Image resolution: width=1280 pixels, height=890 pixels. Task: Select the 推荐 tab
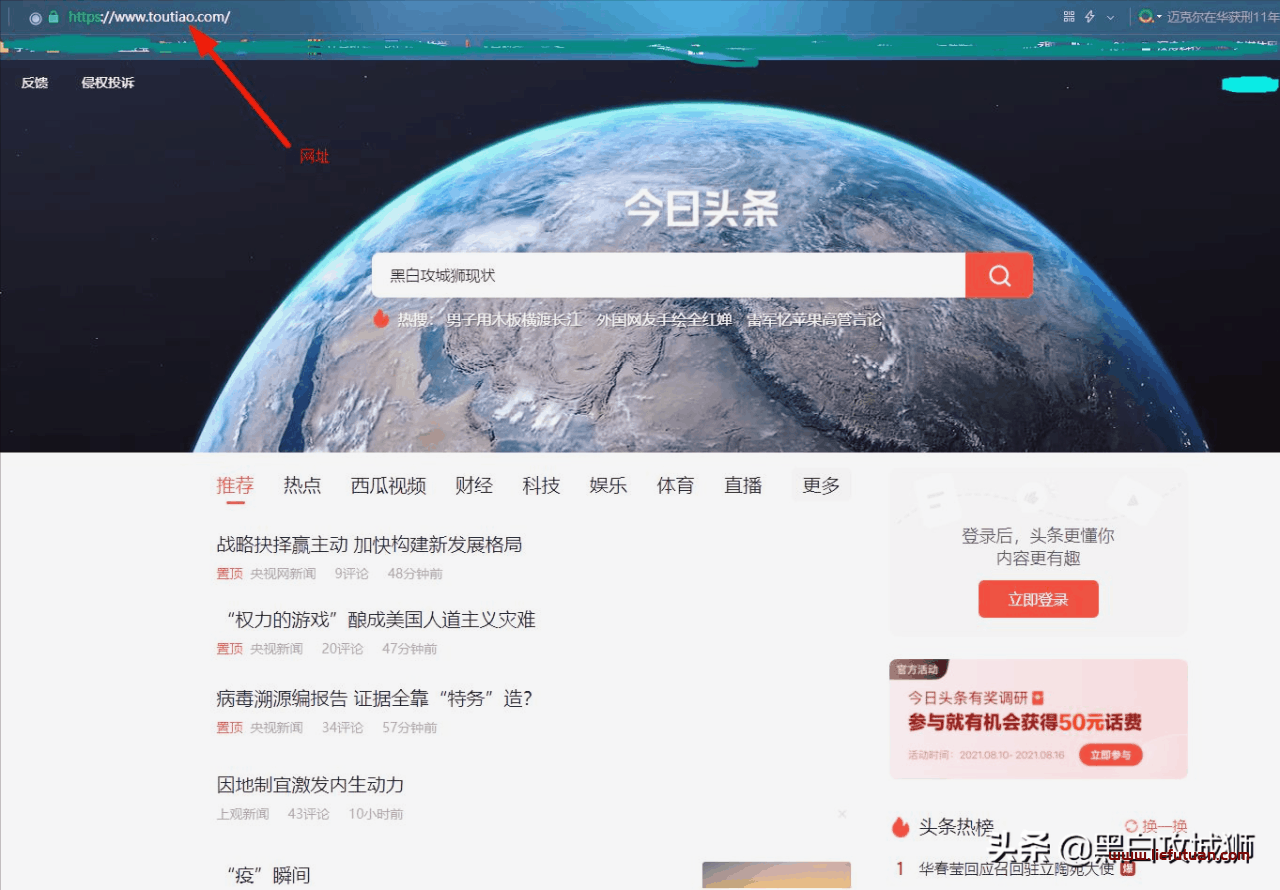235,486
